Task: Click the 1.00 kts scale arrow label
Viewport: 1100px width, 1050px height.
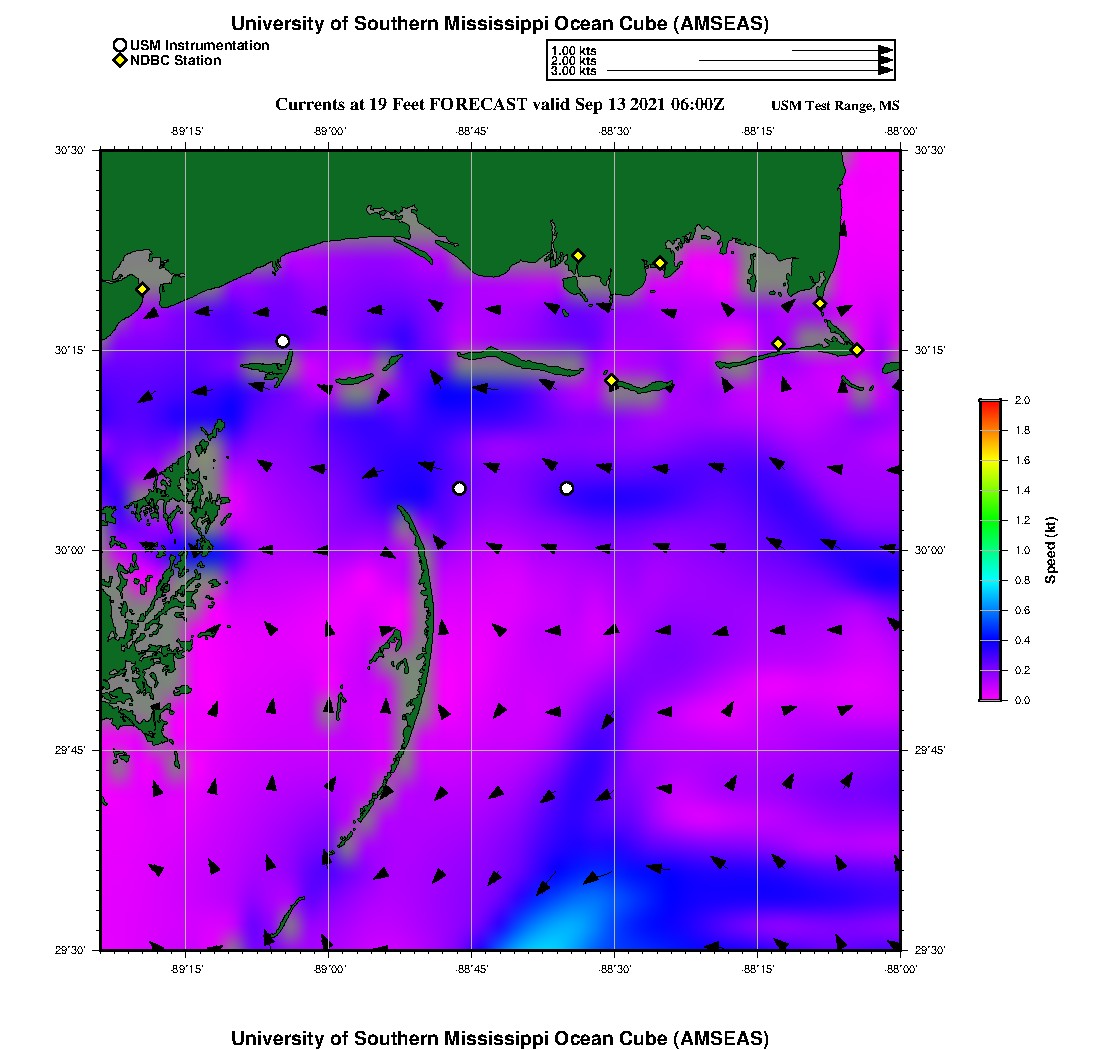Action: coord(573,50)
